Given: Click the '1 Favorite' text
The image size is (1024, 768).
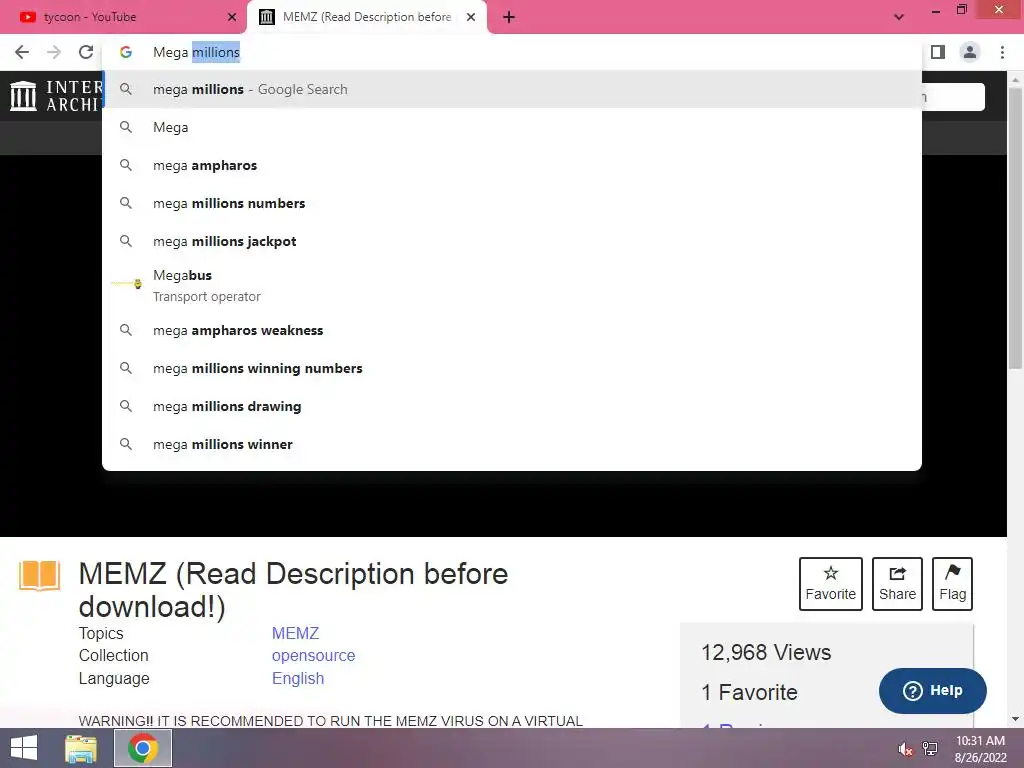Looking at the screenshot, I should [x=749, y=692].
